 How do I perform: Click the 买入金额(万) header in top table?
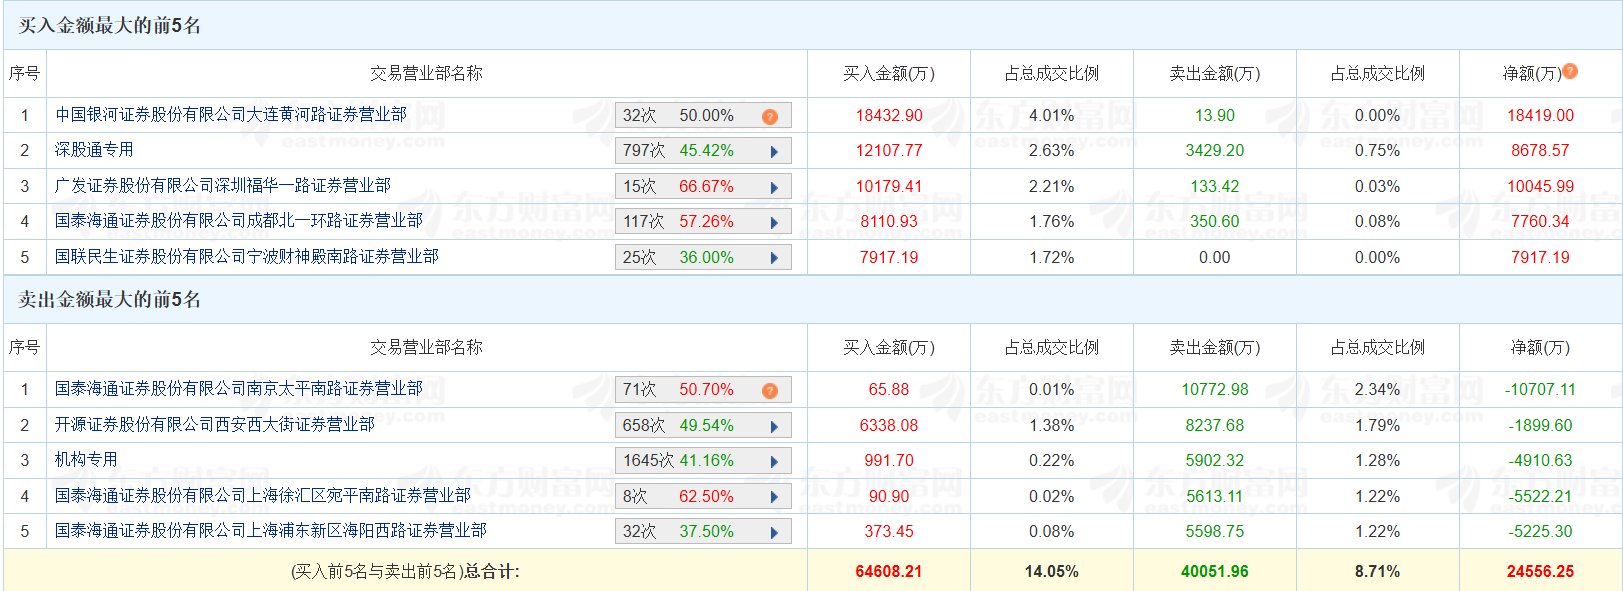tap(888, 73)
